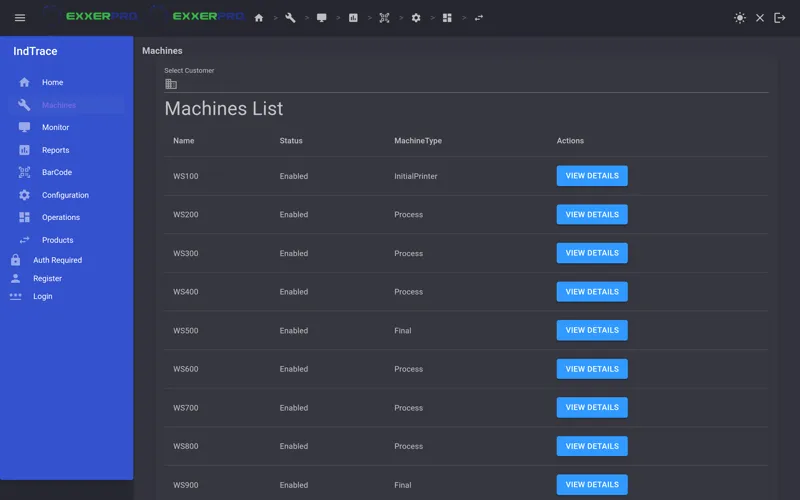View details for machine WS900
This screenshot has width=800, height=500.
592,485
